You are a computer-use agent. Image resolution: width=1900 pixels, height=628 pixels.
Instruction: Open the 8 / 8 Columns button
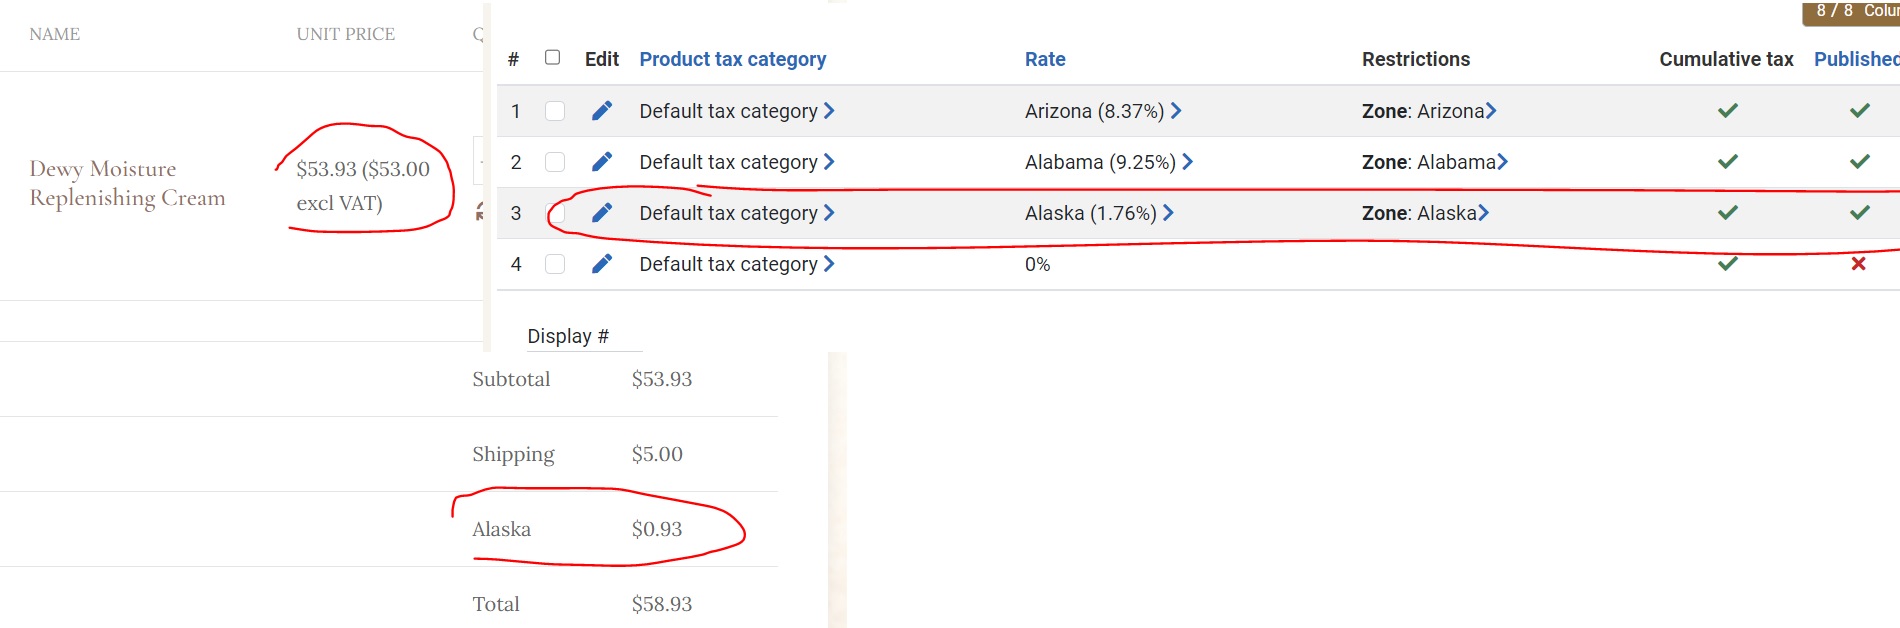(x=1852, y=11)
